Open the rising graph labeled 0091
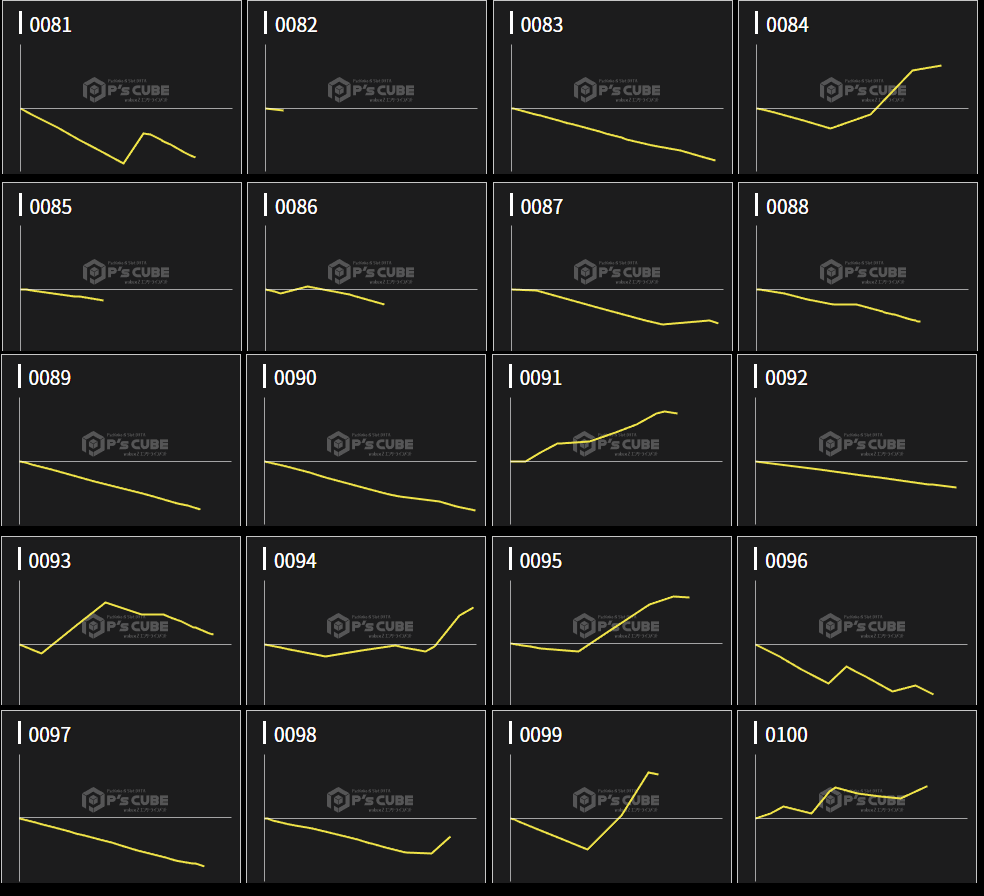 613,440
